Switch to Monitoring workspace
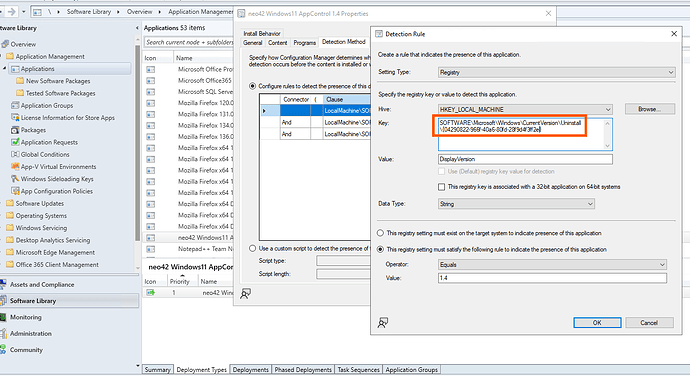The image size is (690, 376). (x=26, y=317)
